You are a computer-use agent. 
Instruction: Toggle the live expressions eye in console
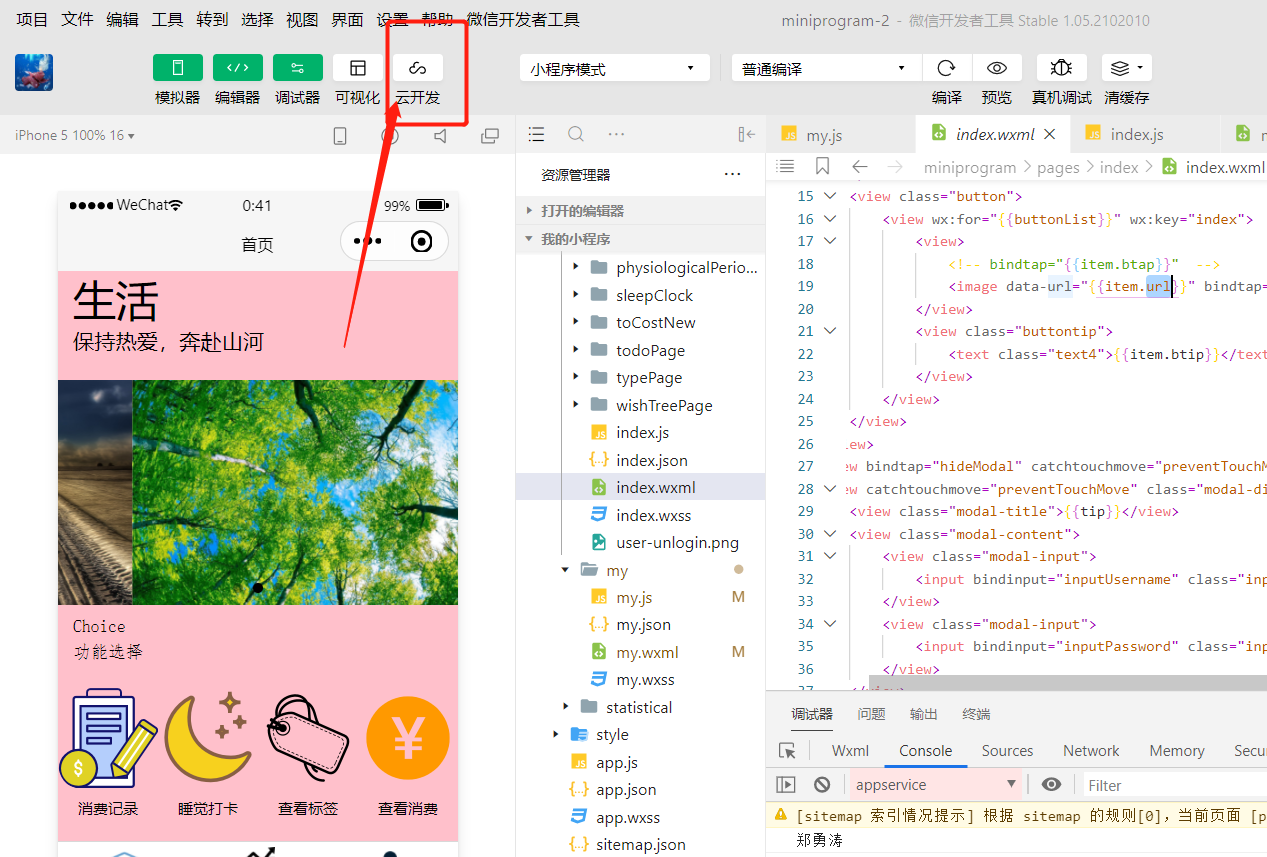(1051, 784)
